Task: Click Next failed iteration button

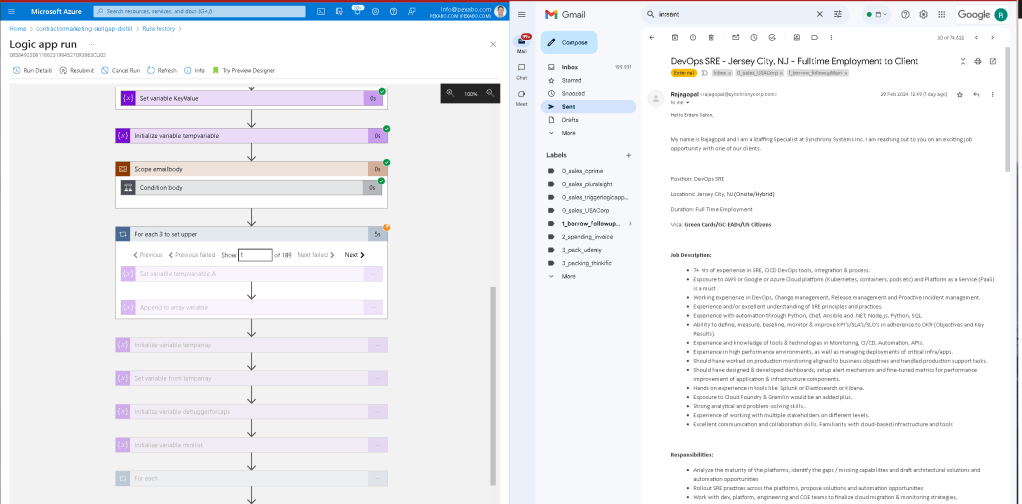Action: pyautogui.click(x=316, y=255)
